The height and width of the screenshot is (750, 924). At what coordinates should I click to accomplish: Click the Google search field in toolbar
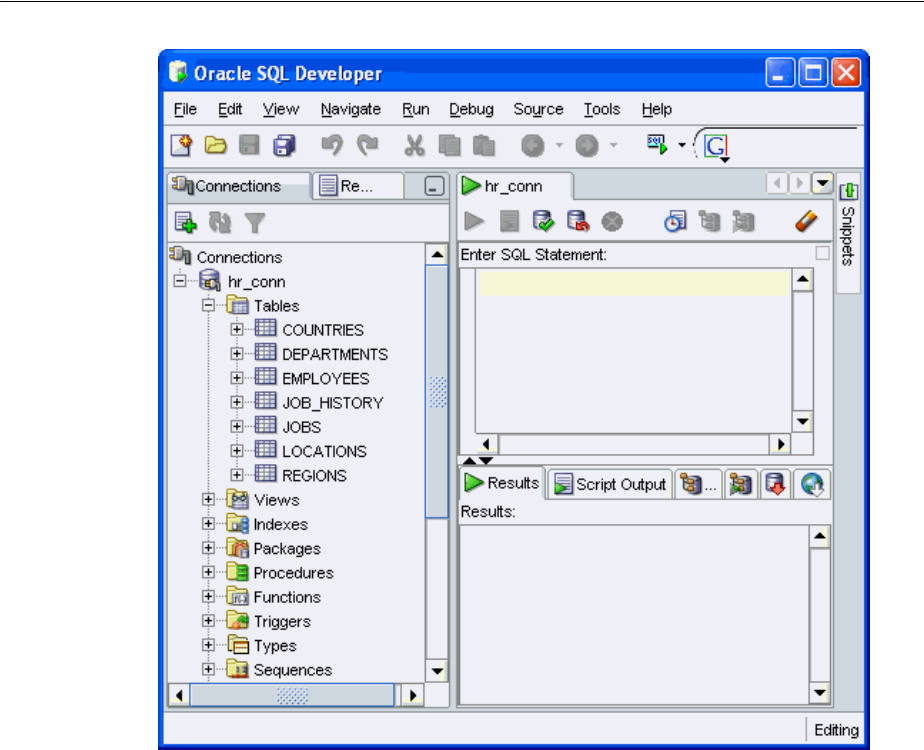coord(793,146)
